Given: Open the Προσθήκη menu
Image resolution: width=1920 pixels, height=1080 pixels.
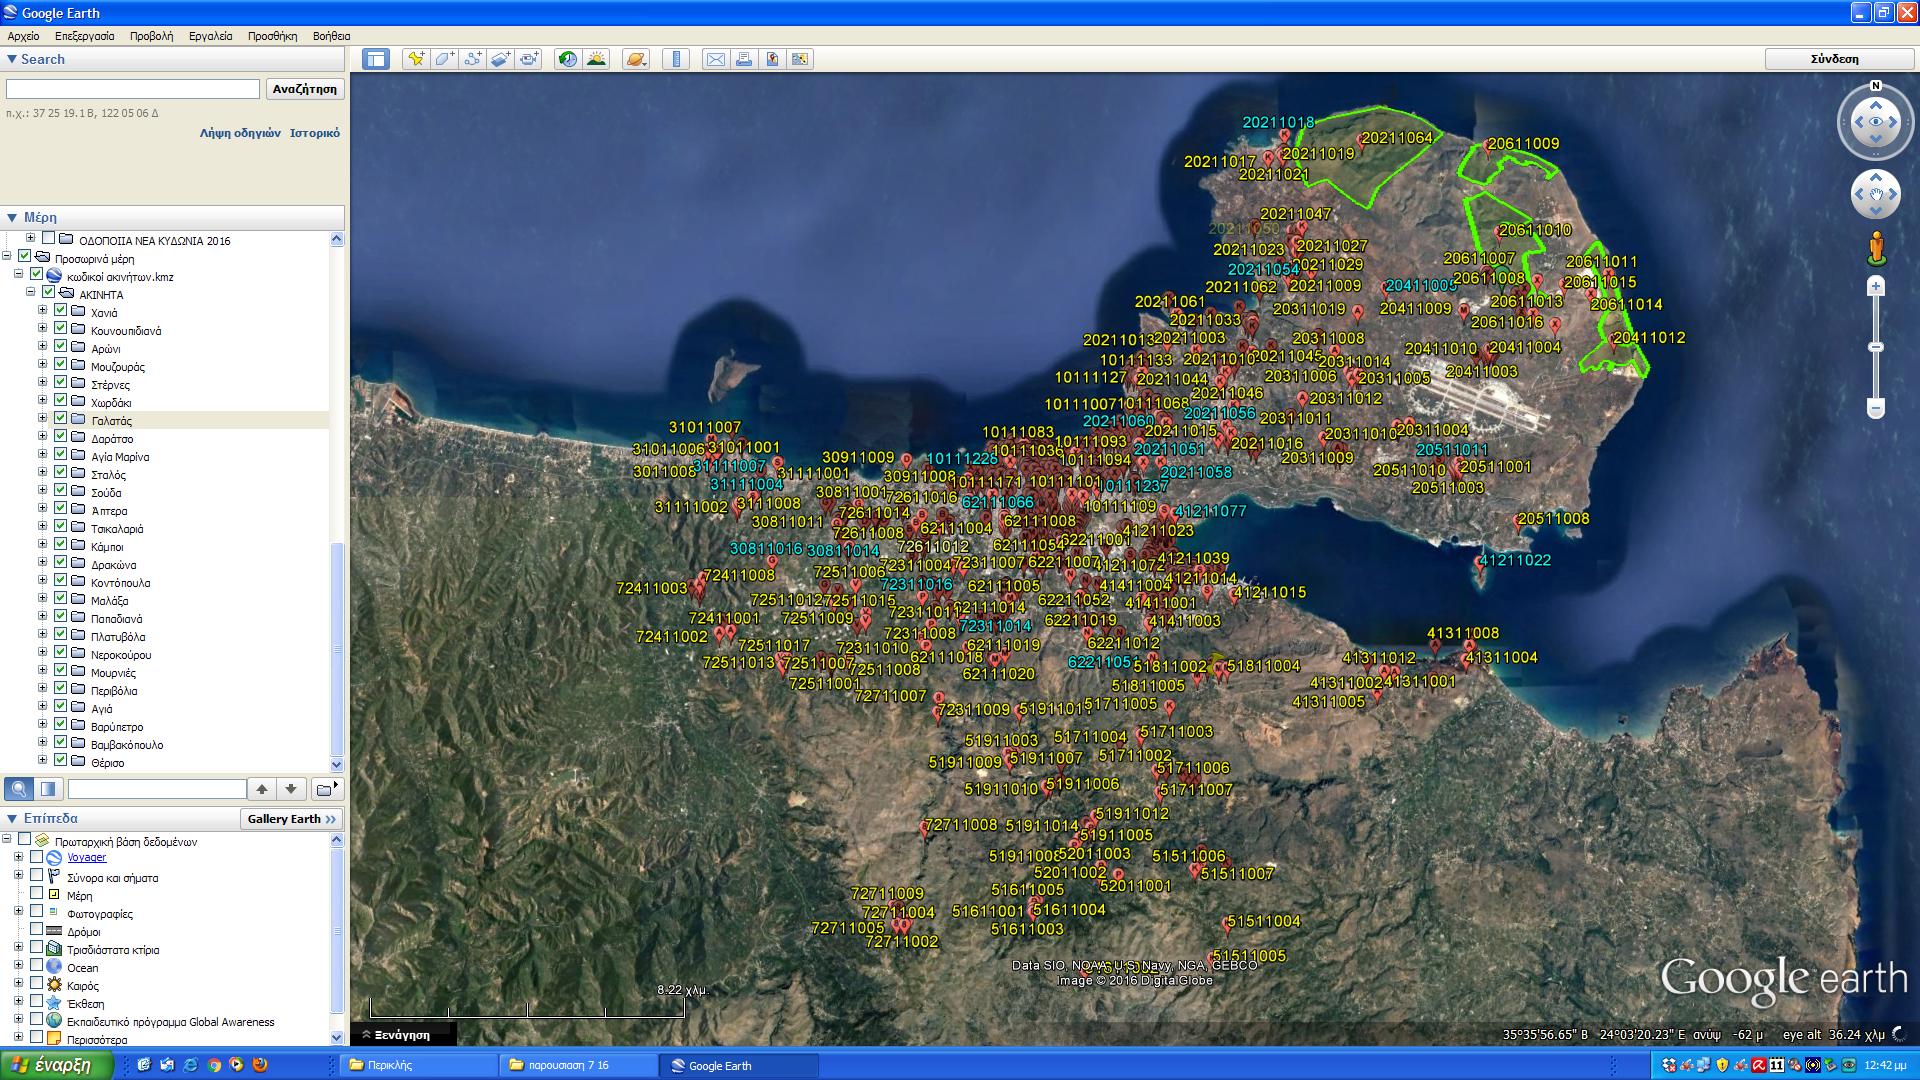Looking at the screenshot, I should [273, 36].
